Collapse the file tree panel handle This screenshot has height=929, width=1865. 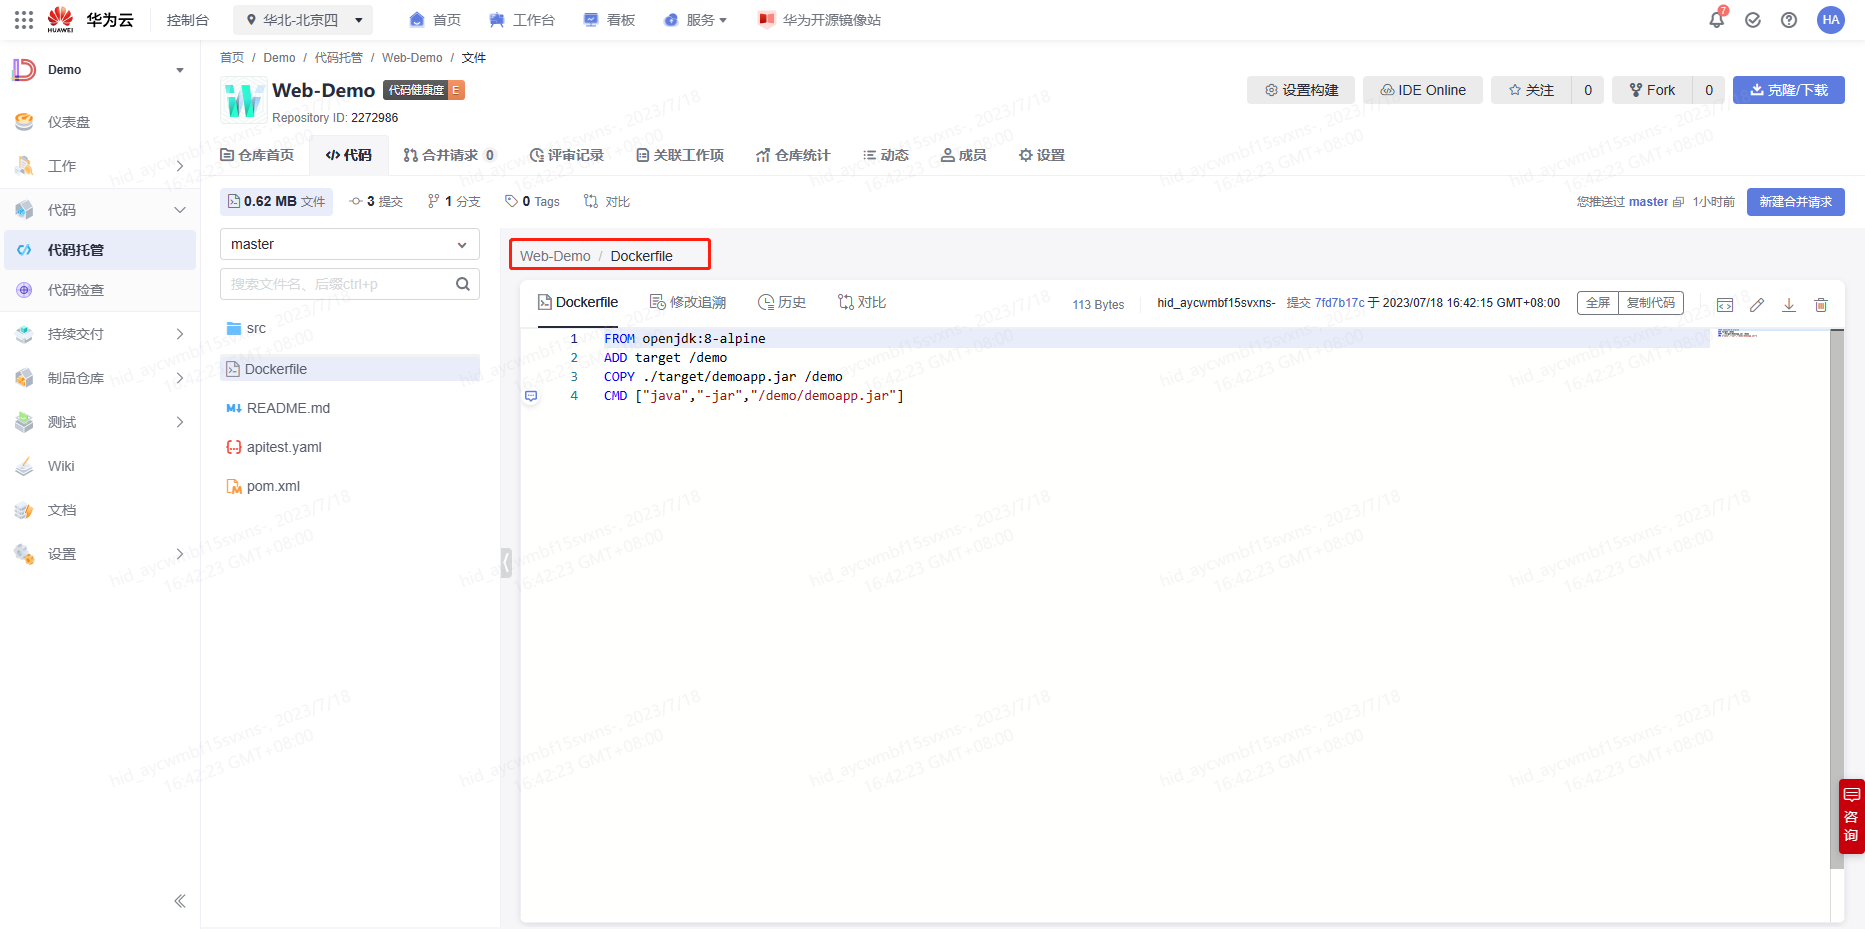[x=506, y=563]
